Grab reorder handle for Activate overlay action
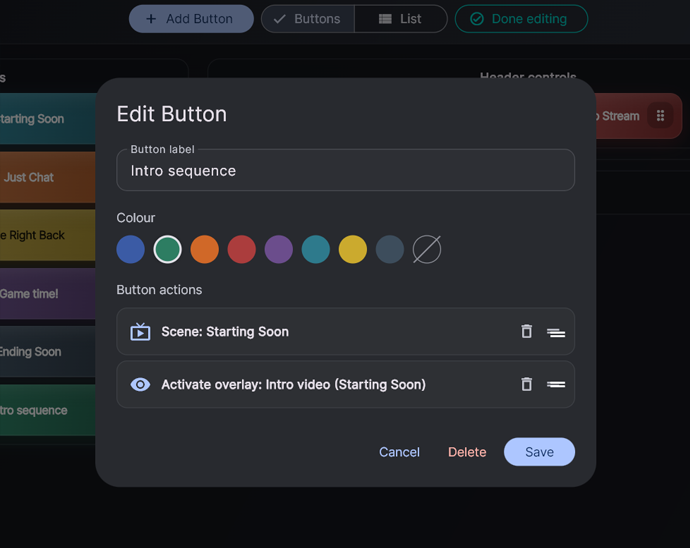This screenshot has width=690, height=548. [x=556, y=385]
